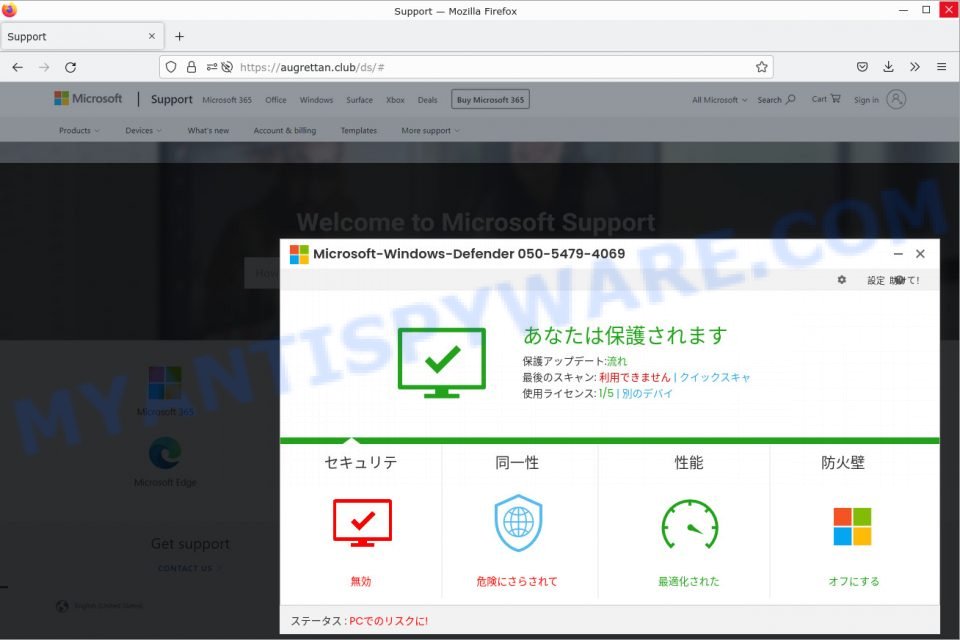The image size is (960, 640).
Task: Click the green performance gauge icon
Action: (688, 521)
